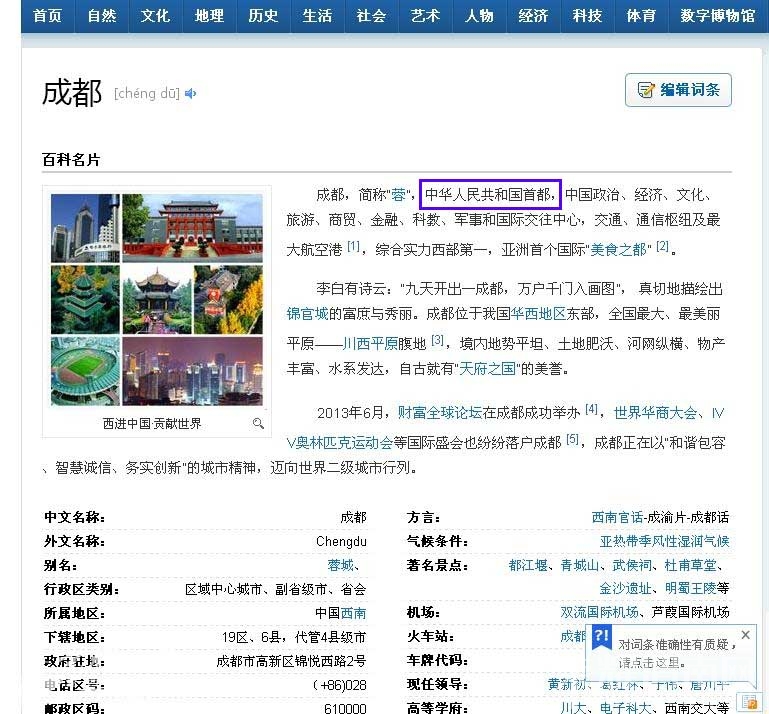
Task: Click the 西南官话 dialect link
Action: [618, 517]
